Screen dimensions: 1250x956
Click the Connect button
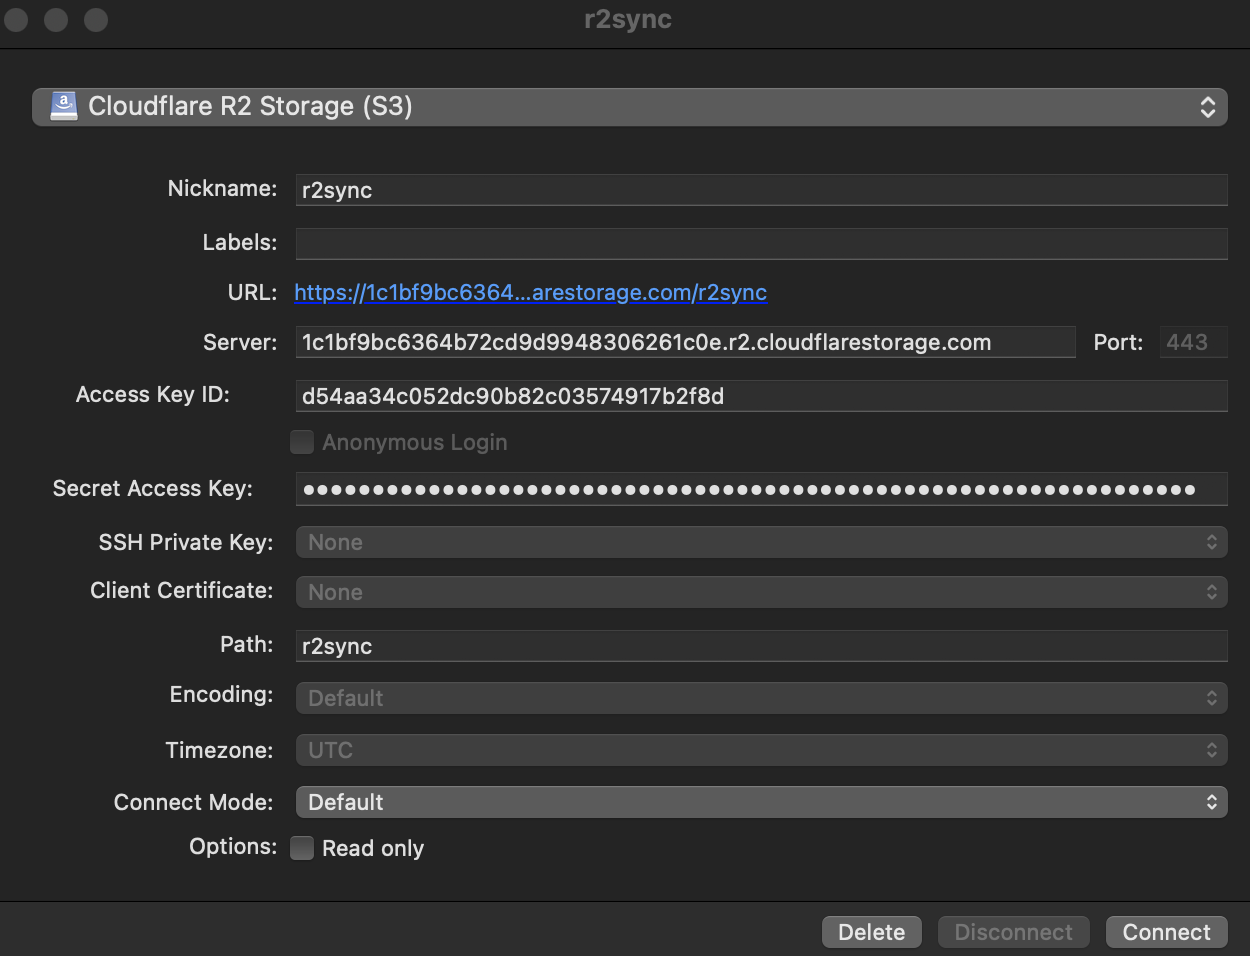1166,932
